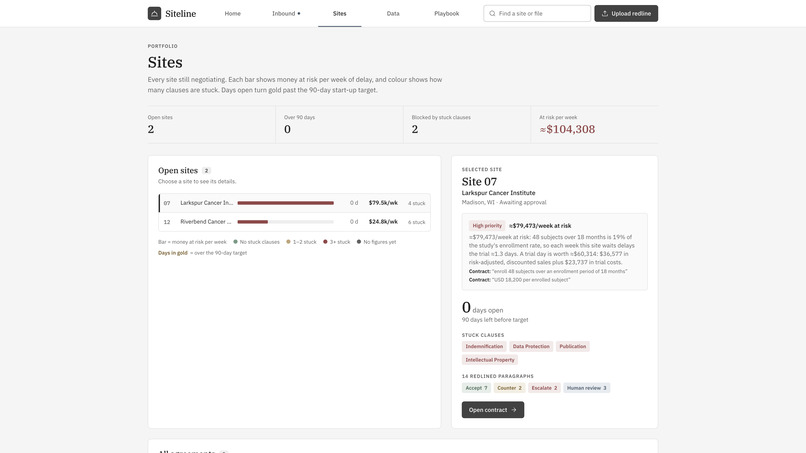Click the Data Protection clause tag
This screenshot has height=453, width=806.
[531, 347]
